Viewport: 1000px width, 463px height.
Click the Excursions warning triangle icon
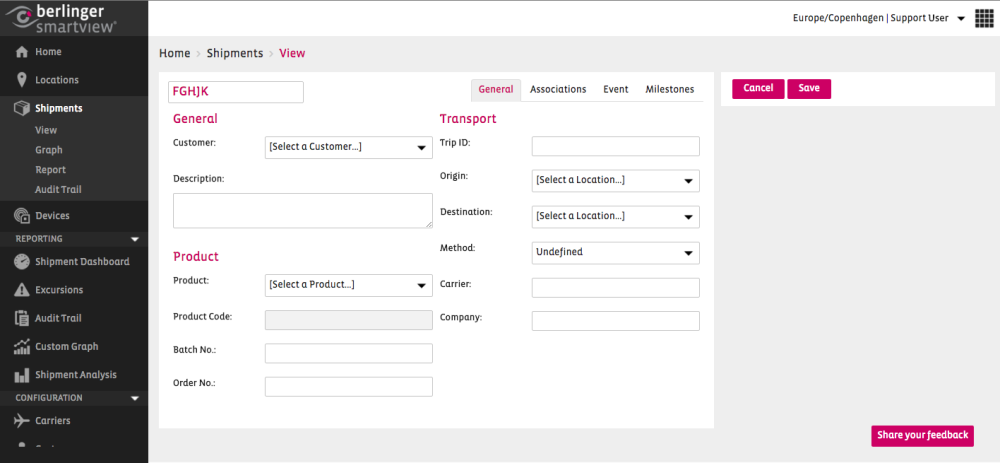coord(22,290)
